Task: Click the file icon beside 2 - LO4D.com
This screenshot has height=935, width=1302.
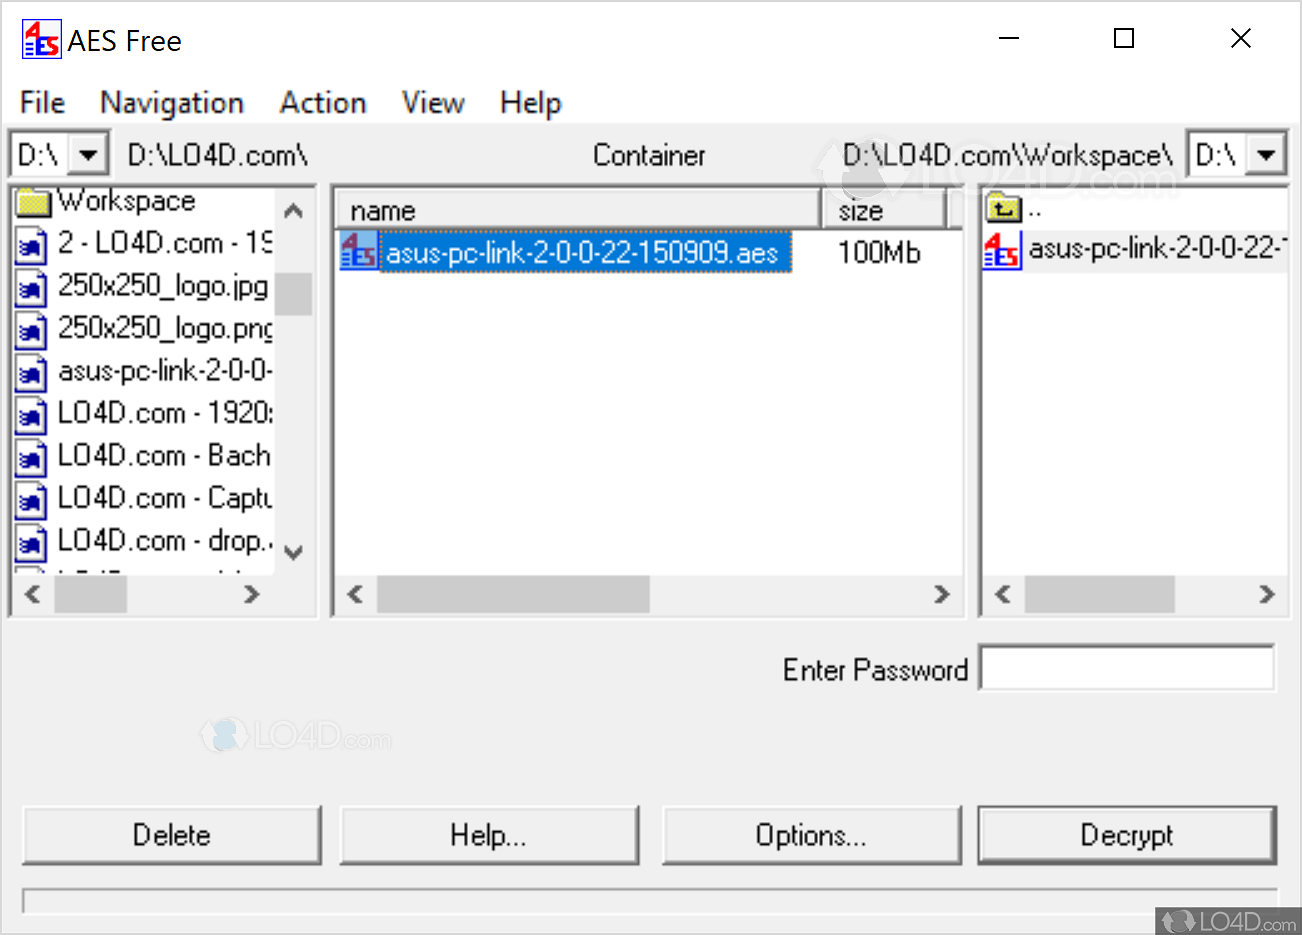Action: point(32,245)
